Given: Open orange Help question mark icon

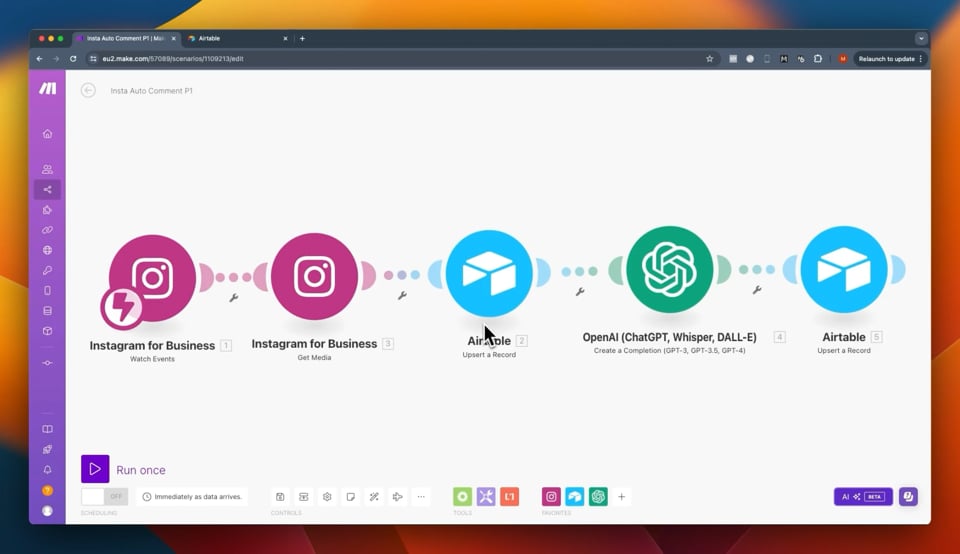Looking at the screenshot, I should click(47, 490).
